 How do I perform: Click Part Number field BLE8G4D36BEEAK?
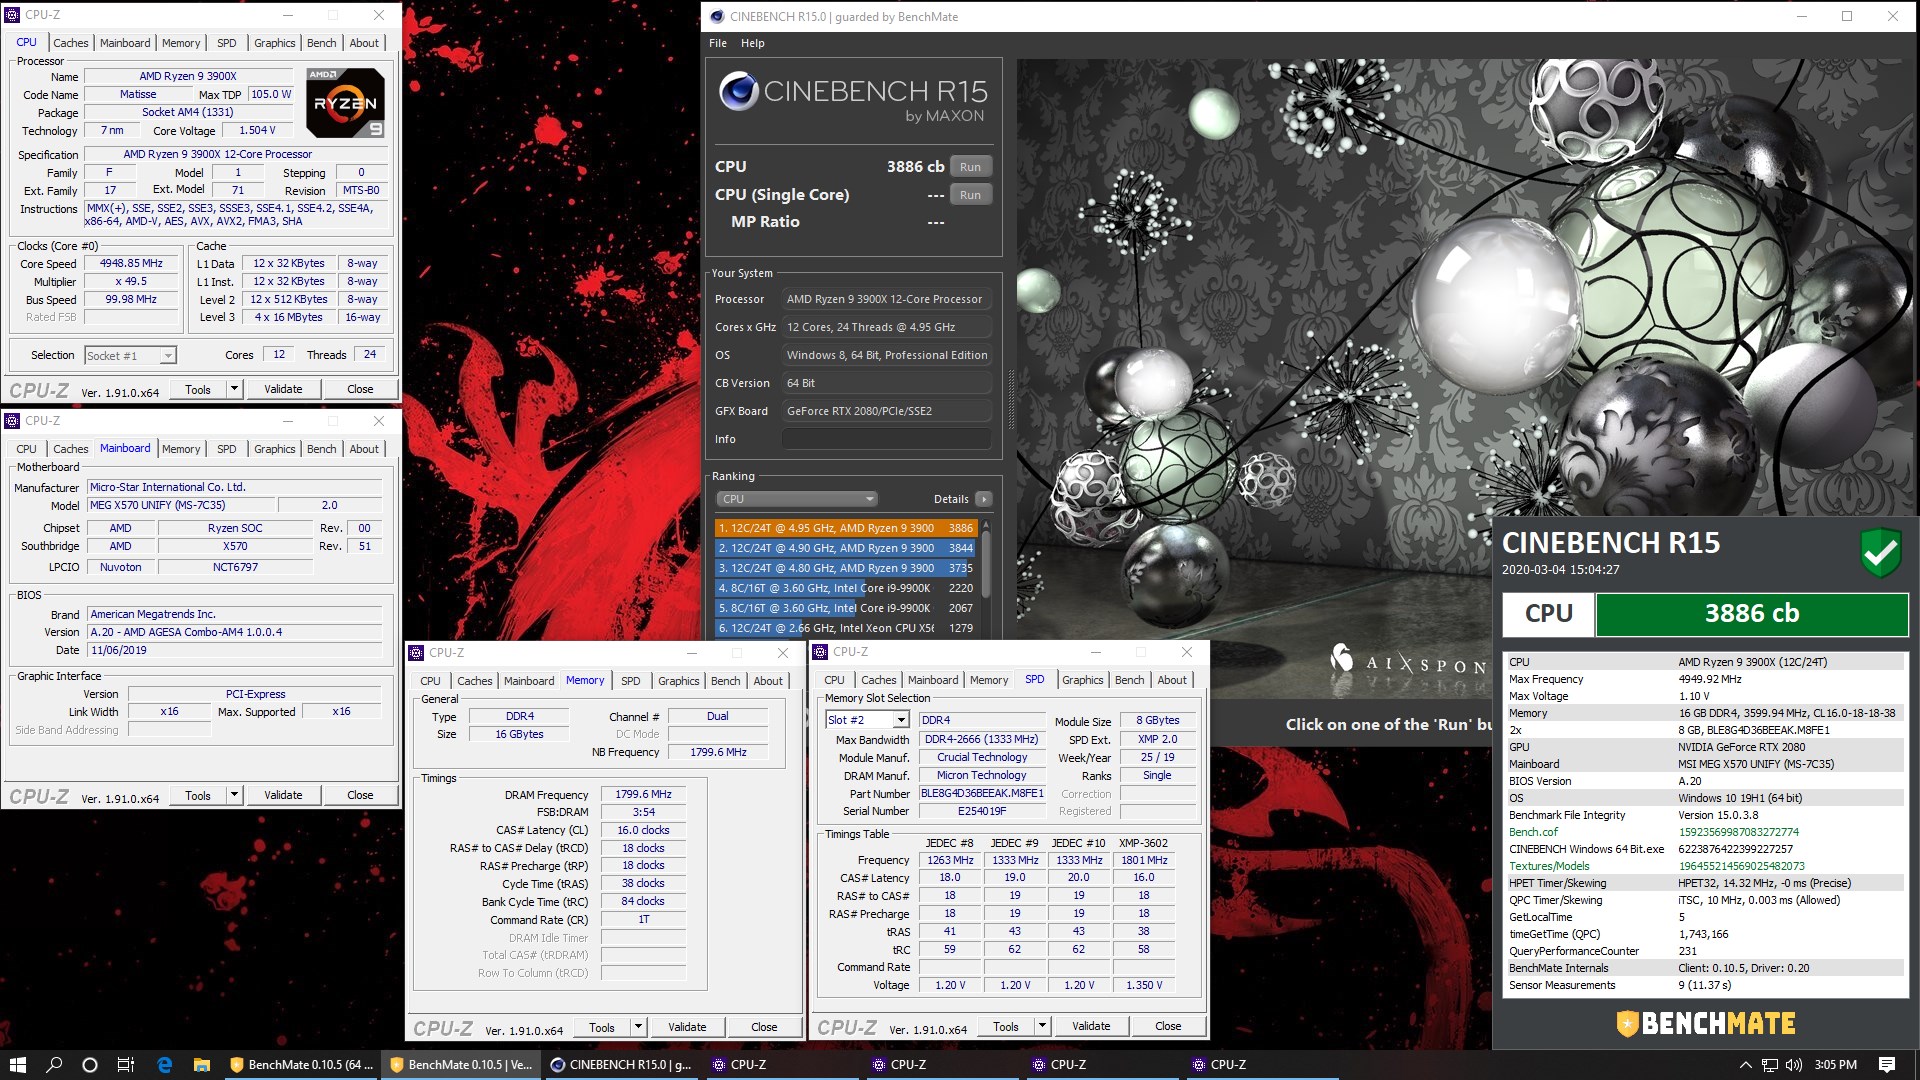[x=982, y=793]
